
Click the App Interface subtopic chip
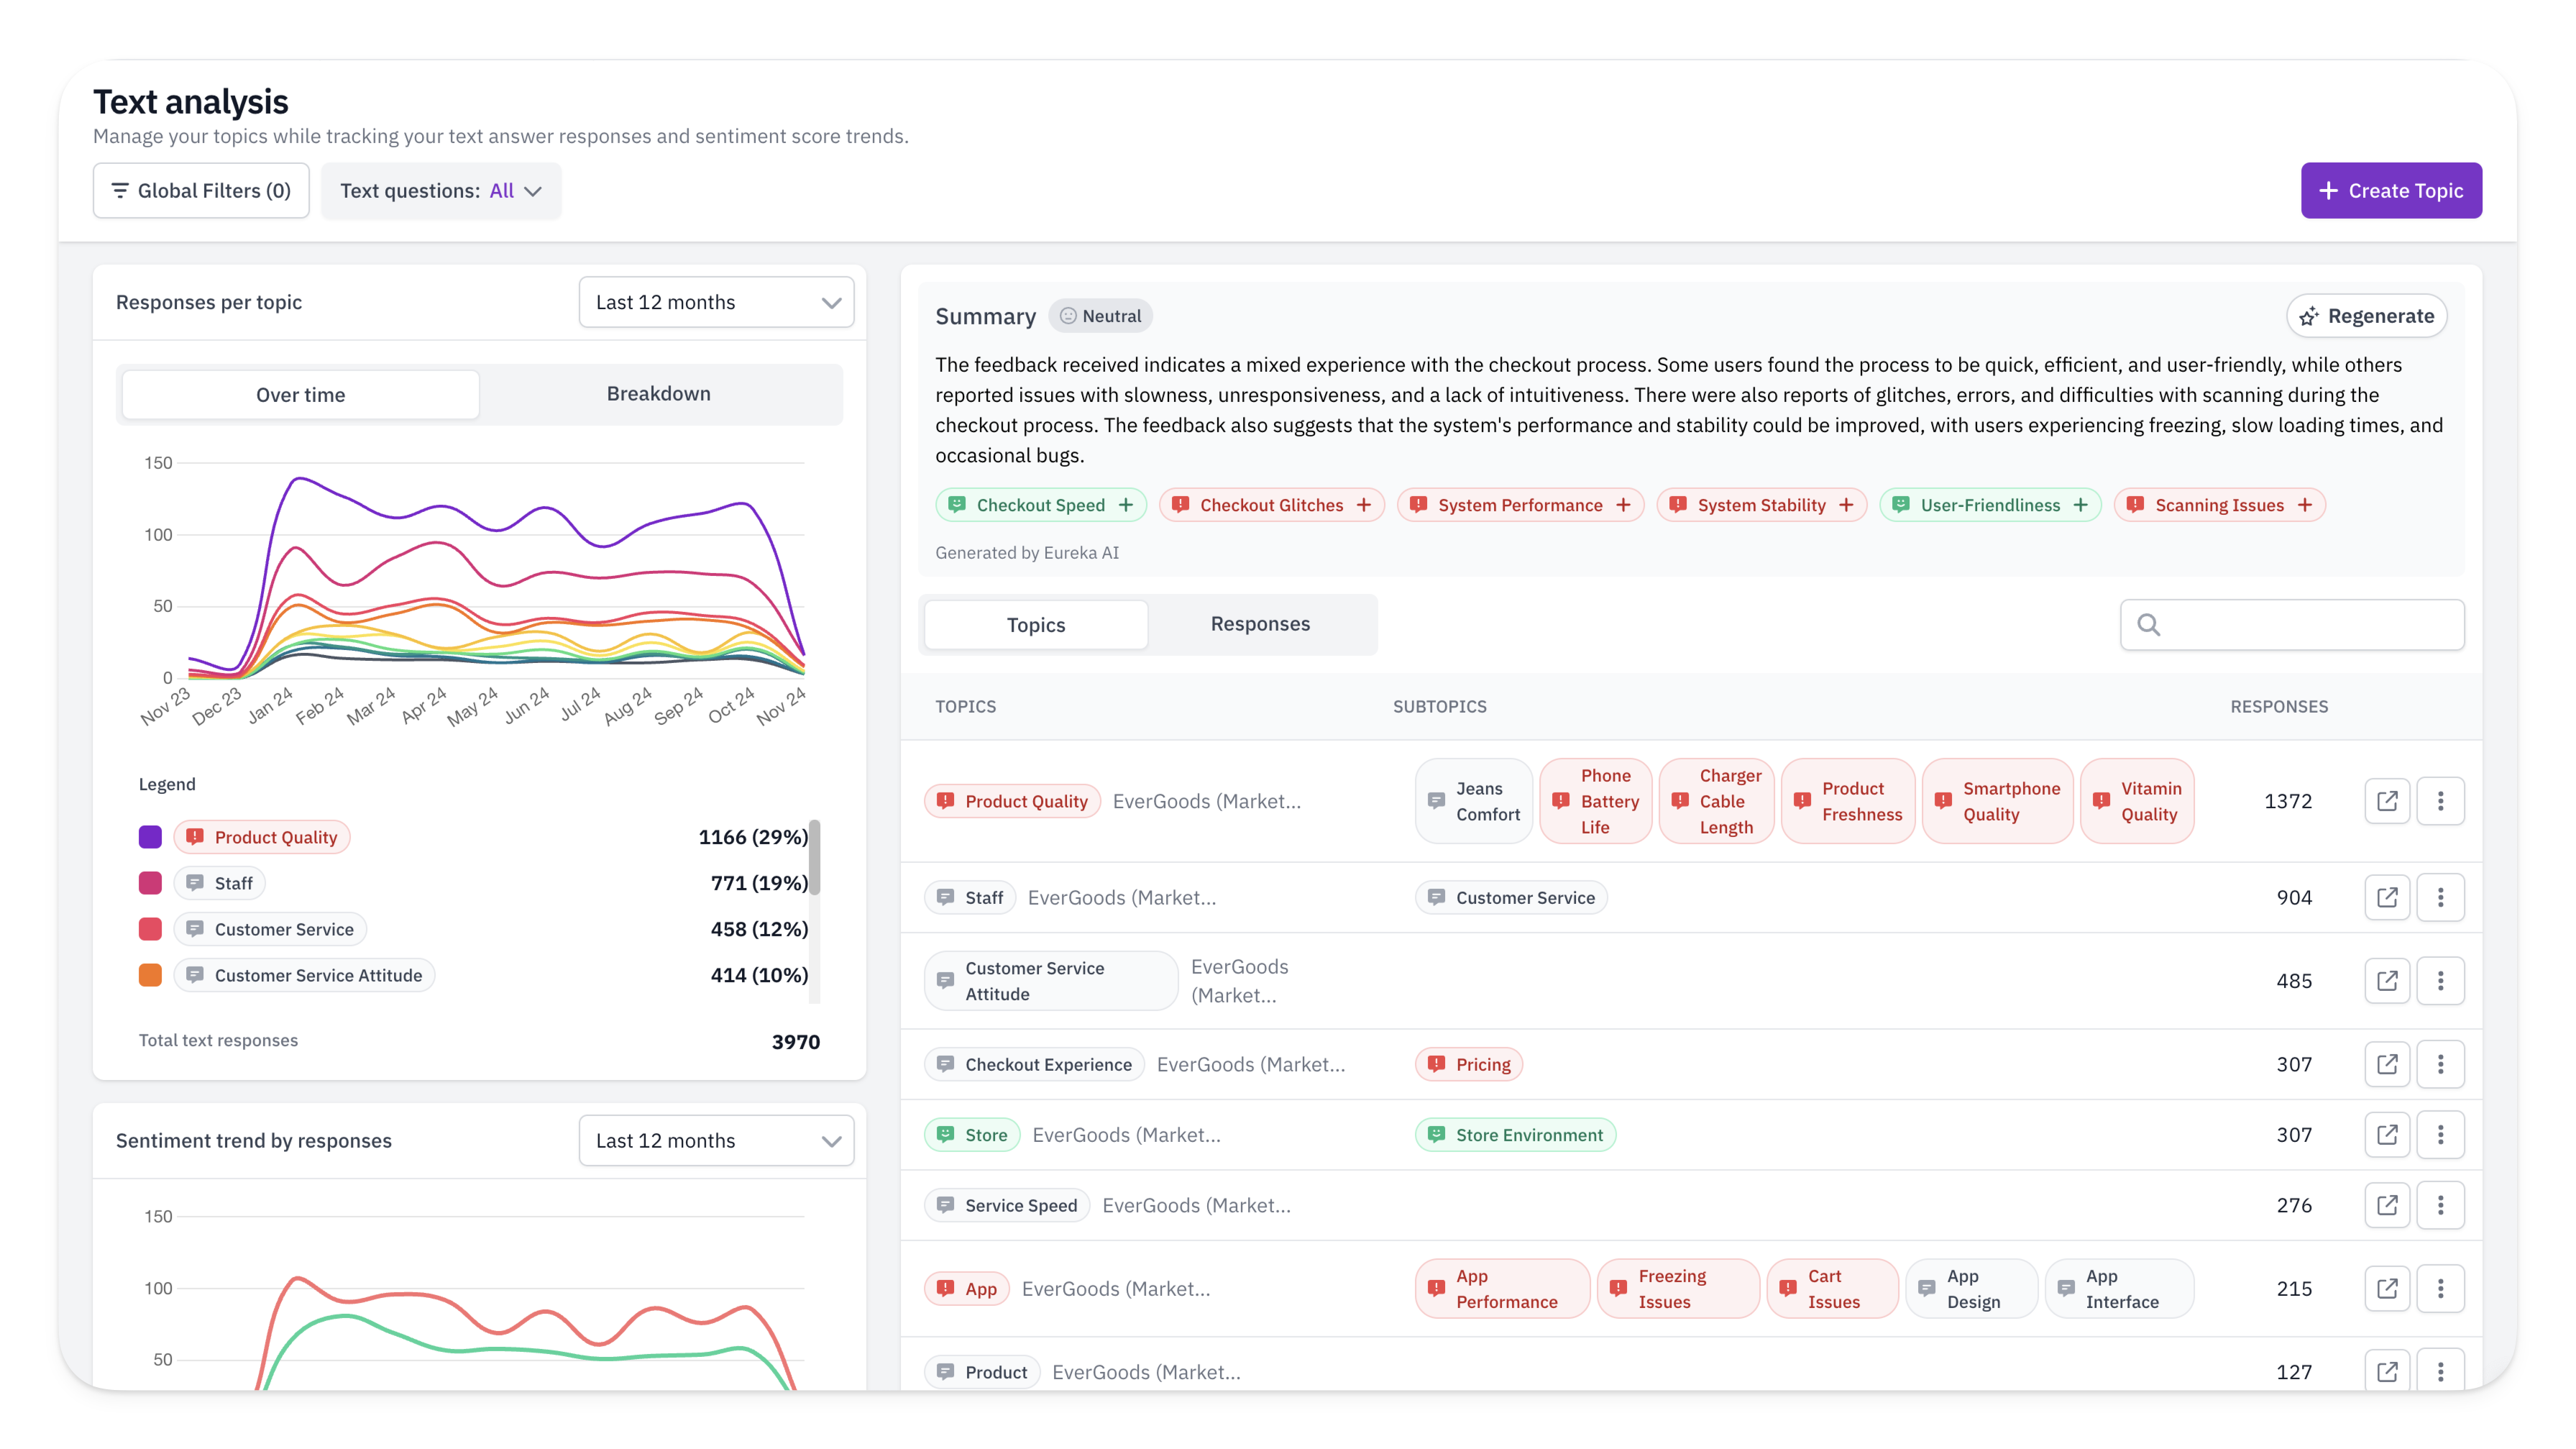[2119, 1288]
